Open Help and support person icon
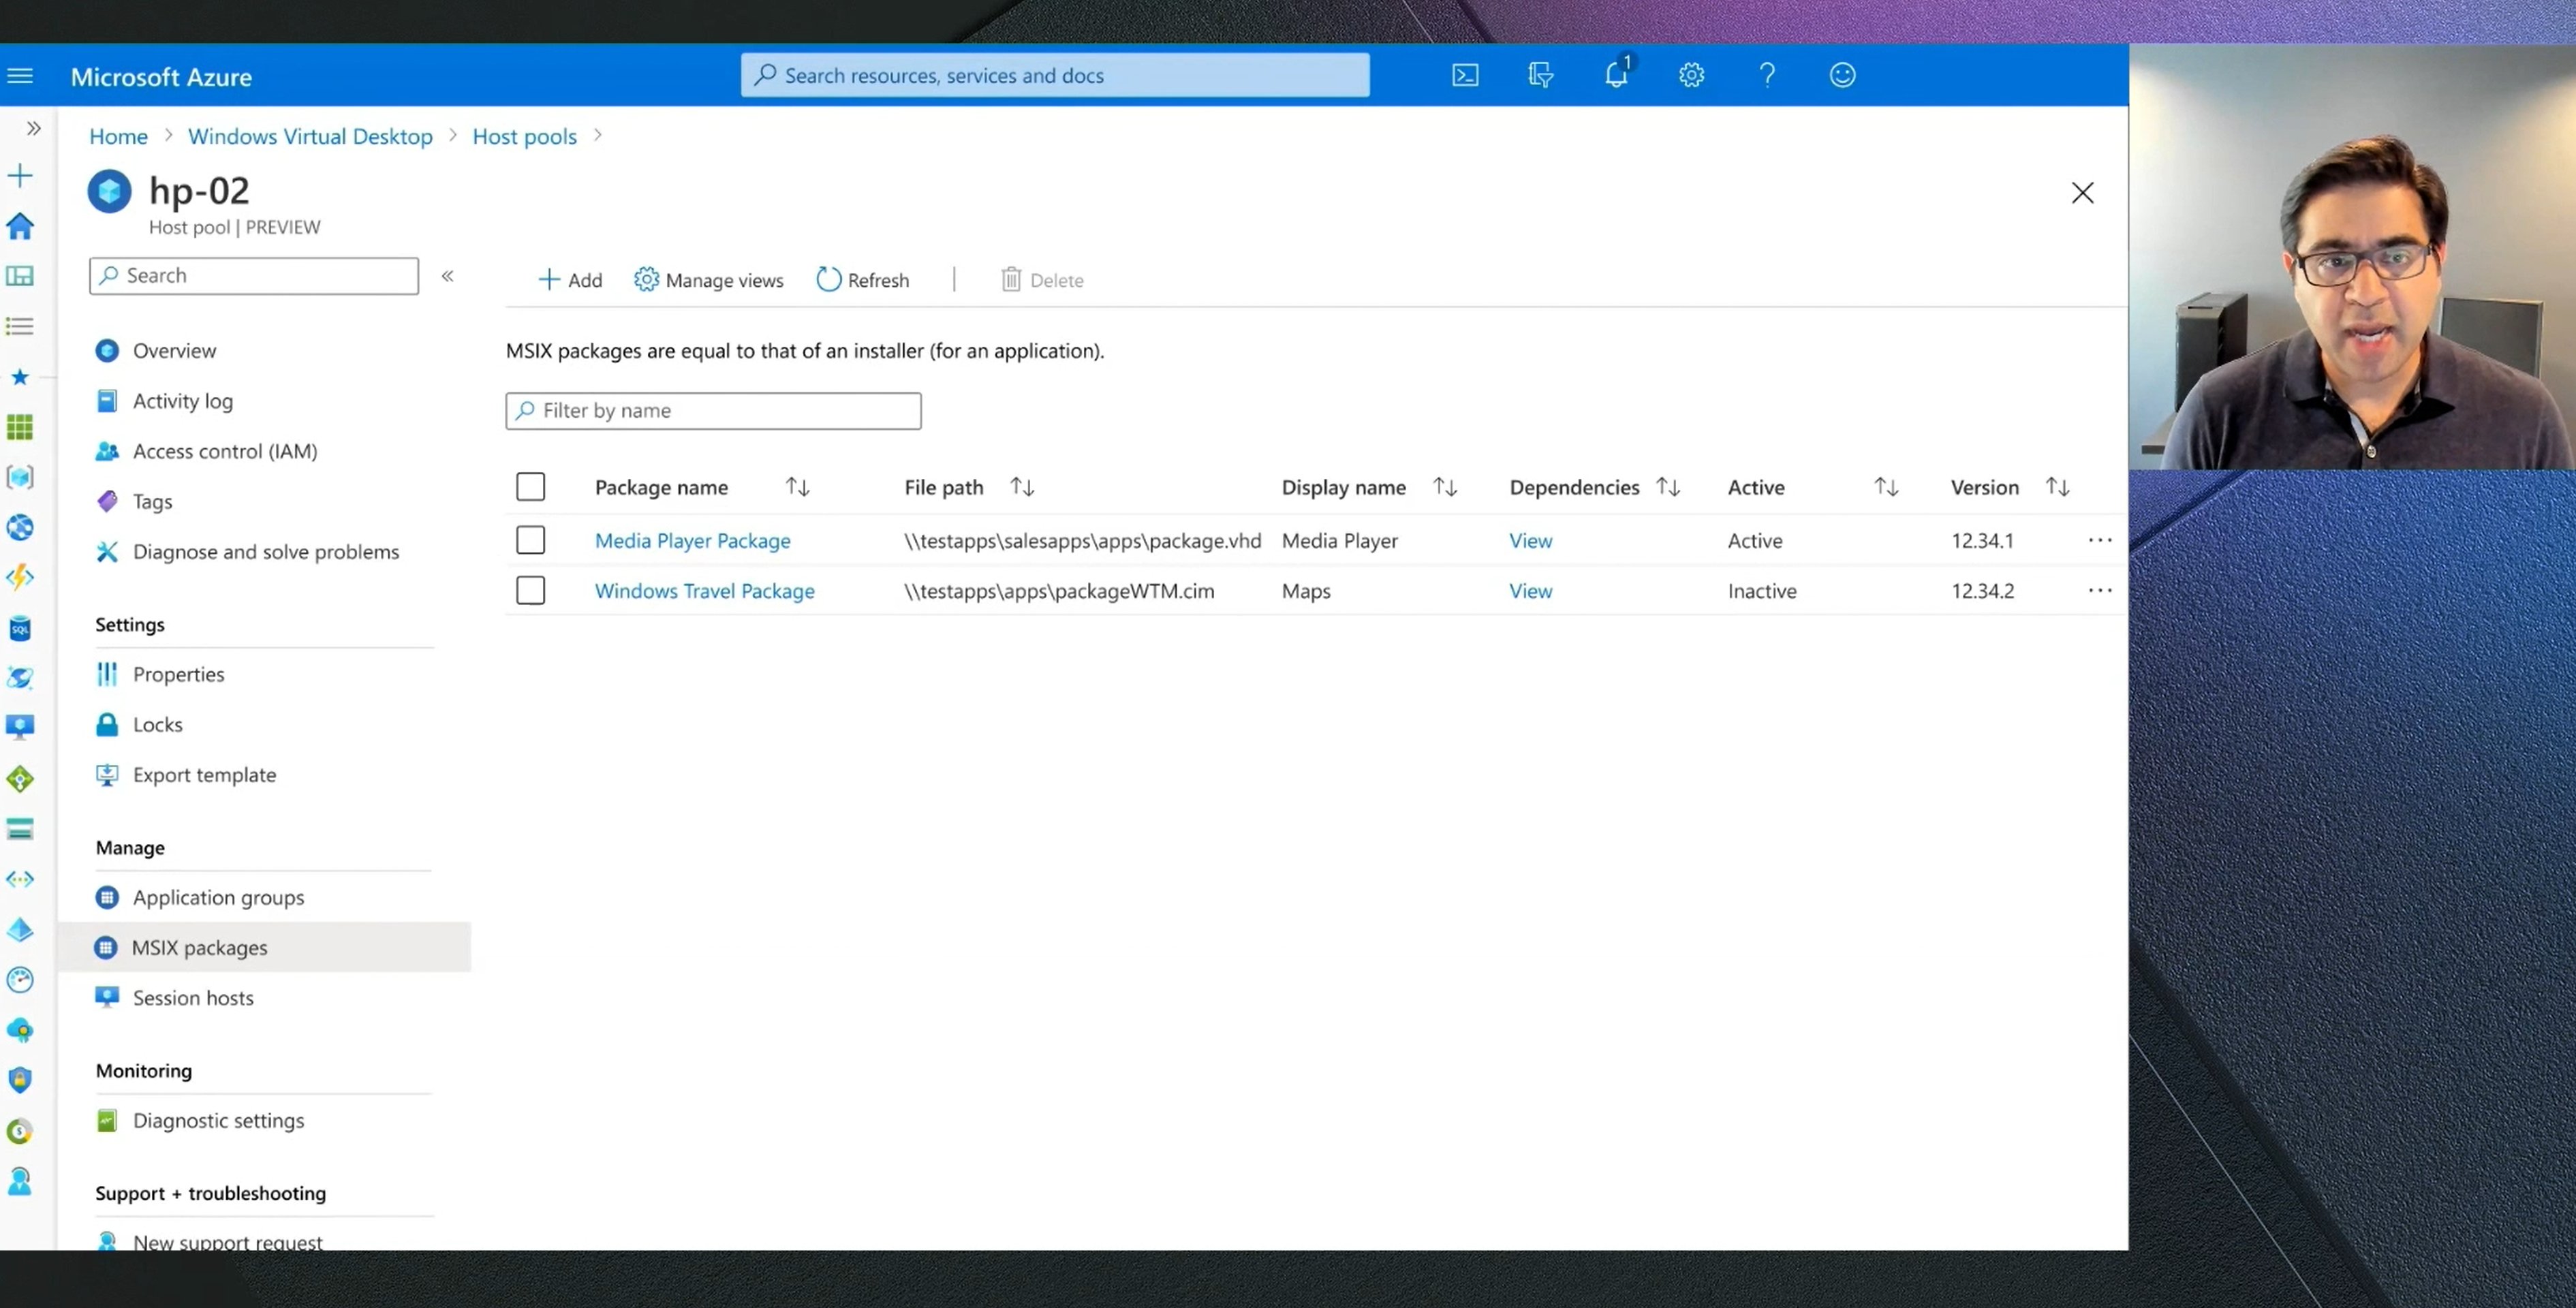 pos(20,1181)
